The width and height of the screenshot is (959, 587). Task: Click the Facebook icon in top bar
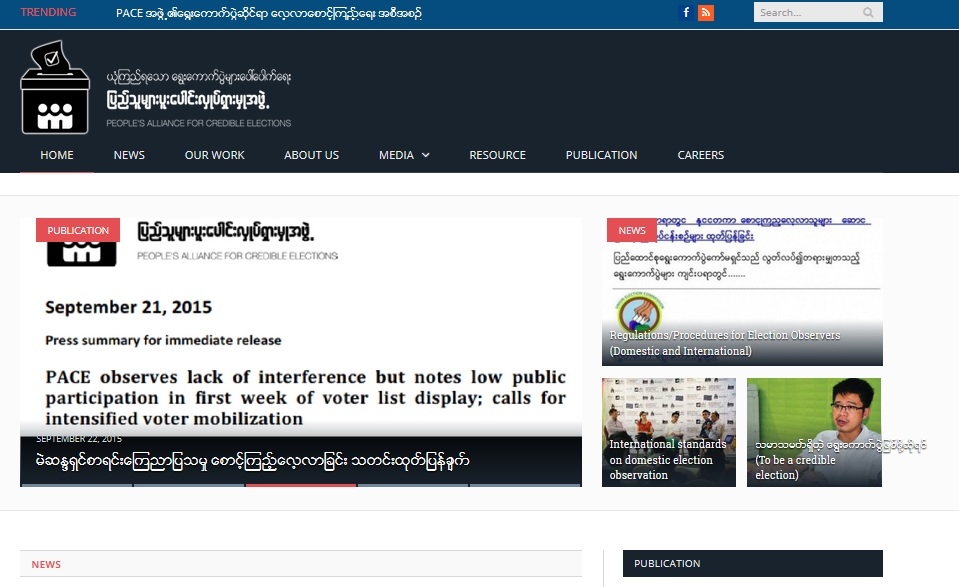[x=686, y=13]
